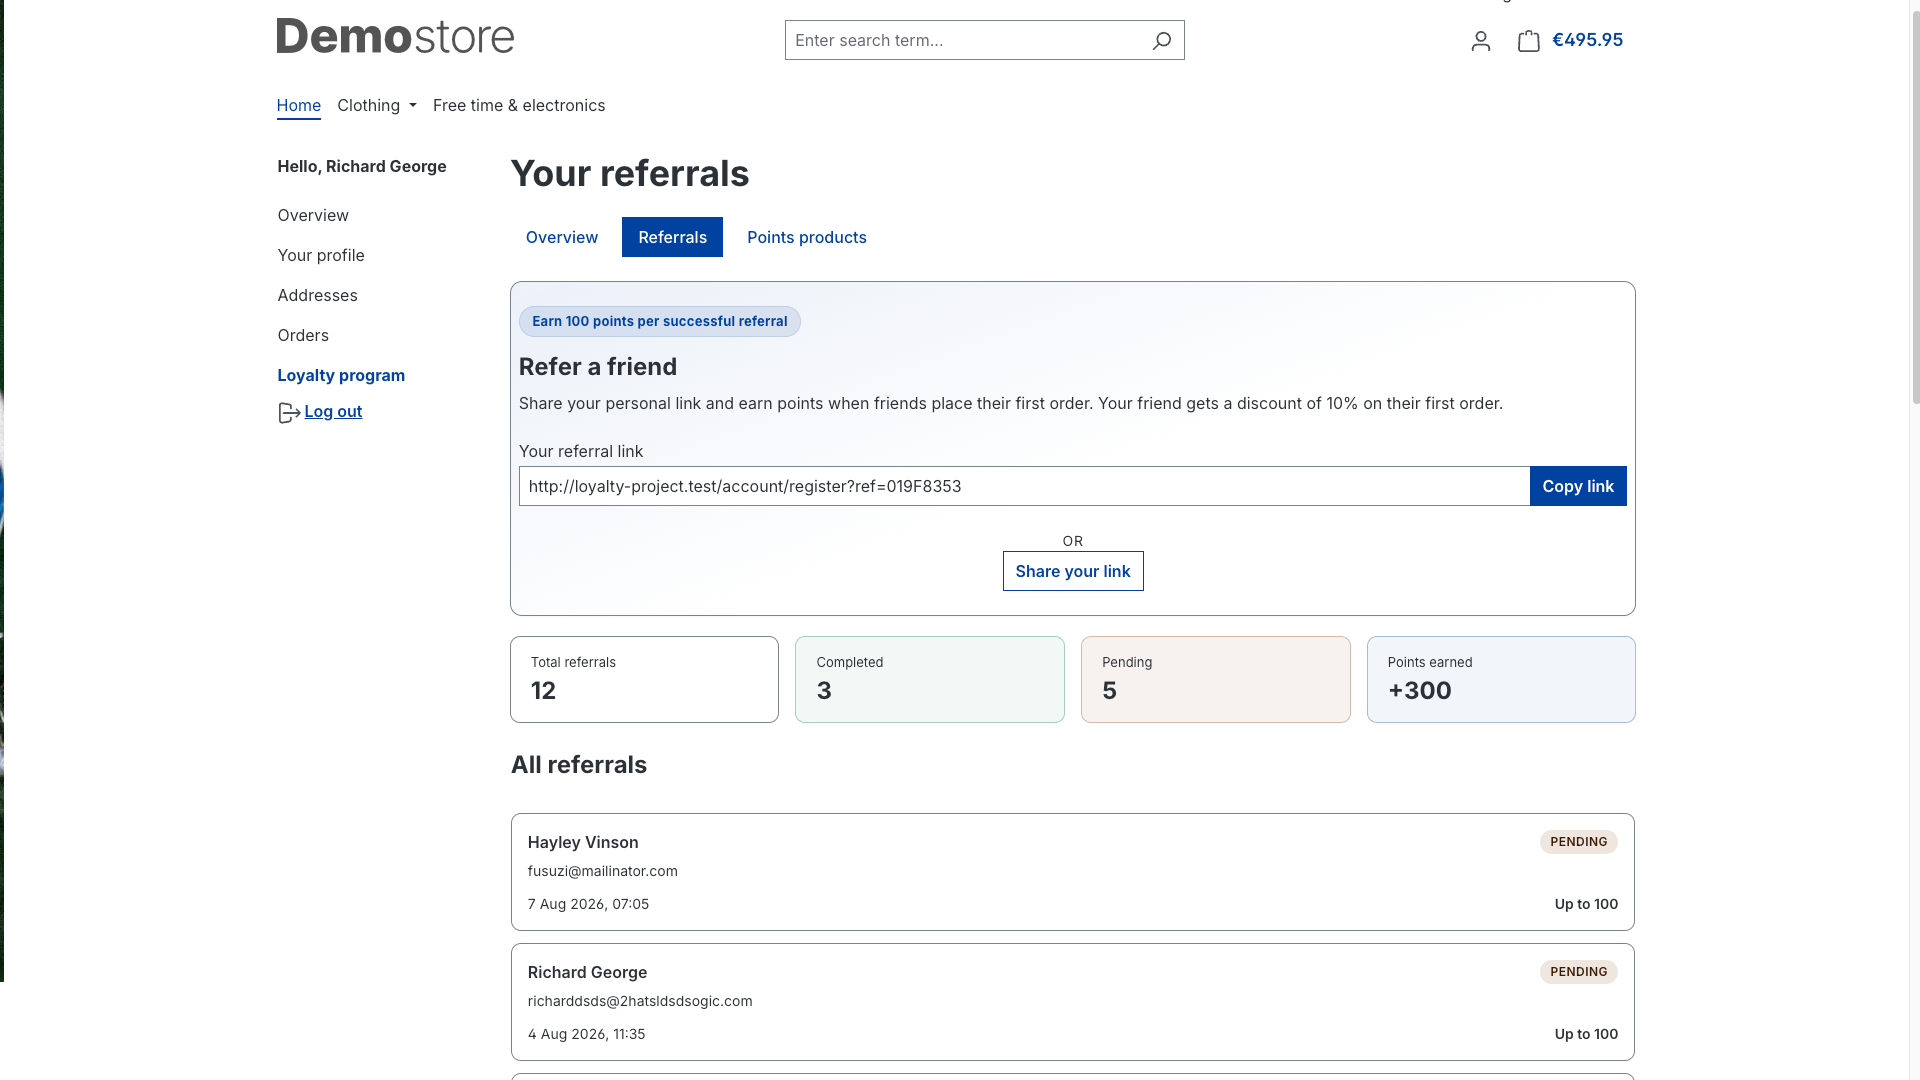Click the Log out link
1920x1080 pixels.
click(333, 411)
